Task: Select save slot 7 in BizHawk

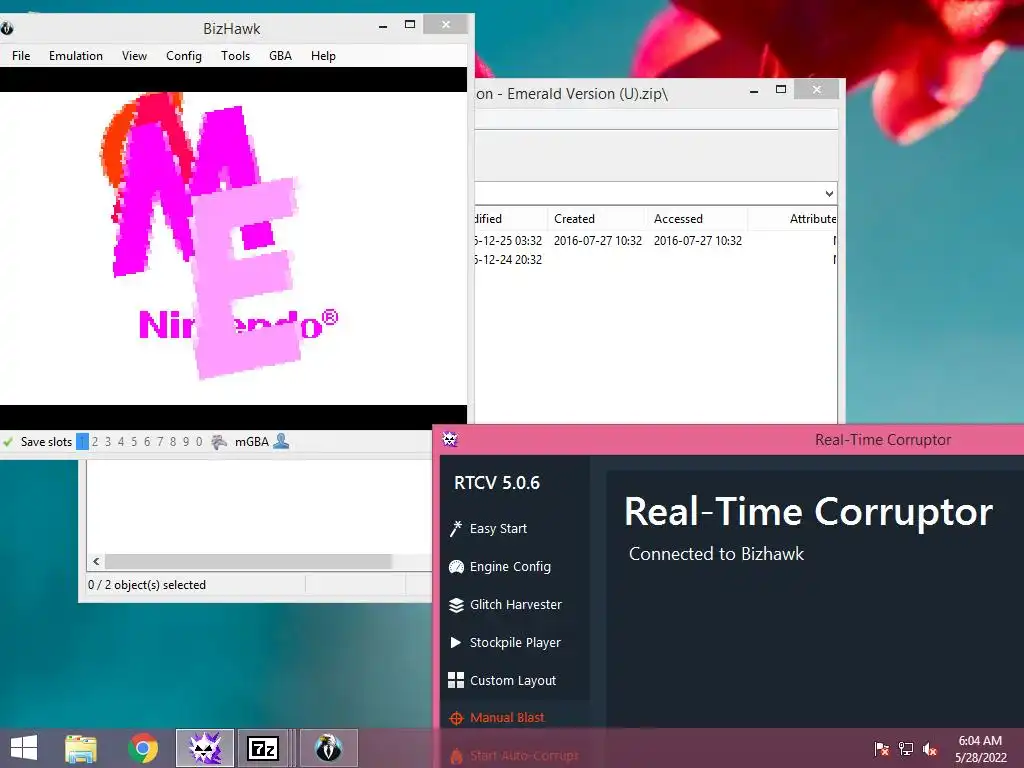Action: point(160,441)
